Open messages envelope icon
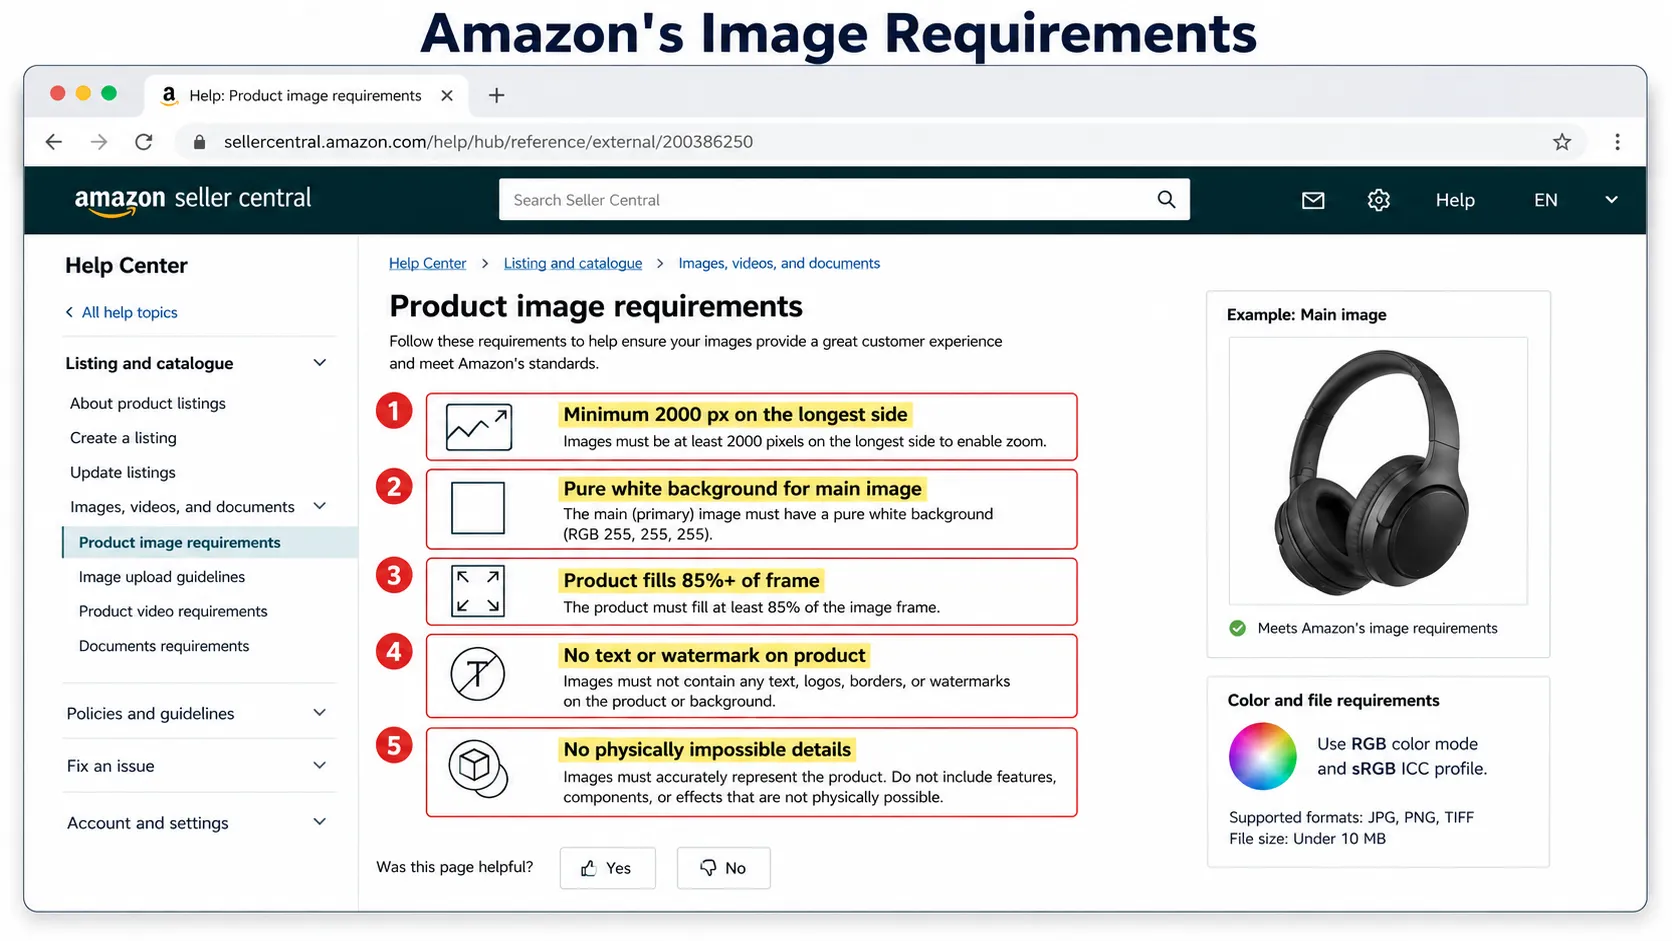1672x941 pixels. coord(1313,200)
